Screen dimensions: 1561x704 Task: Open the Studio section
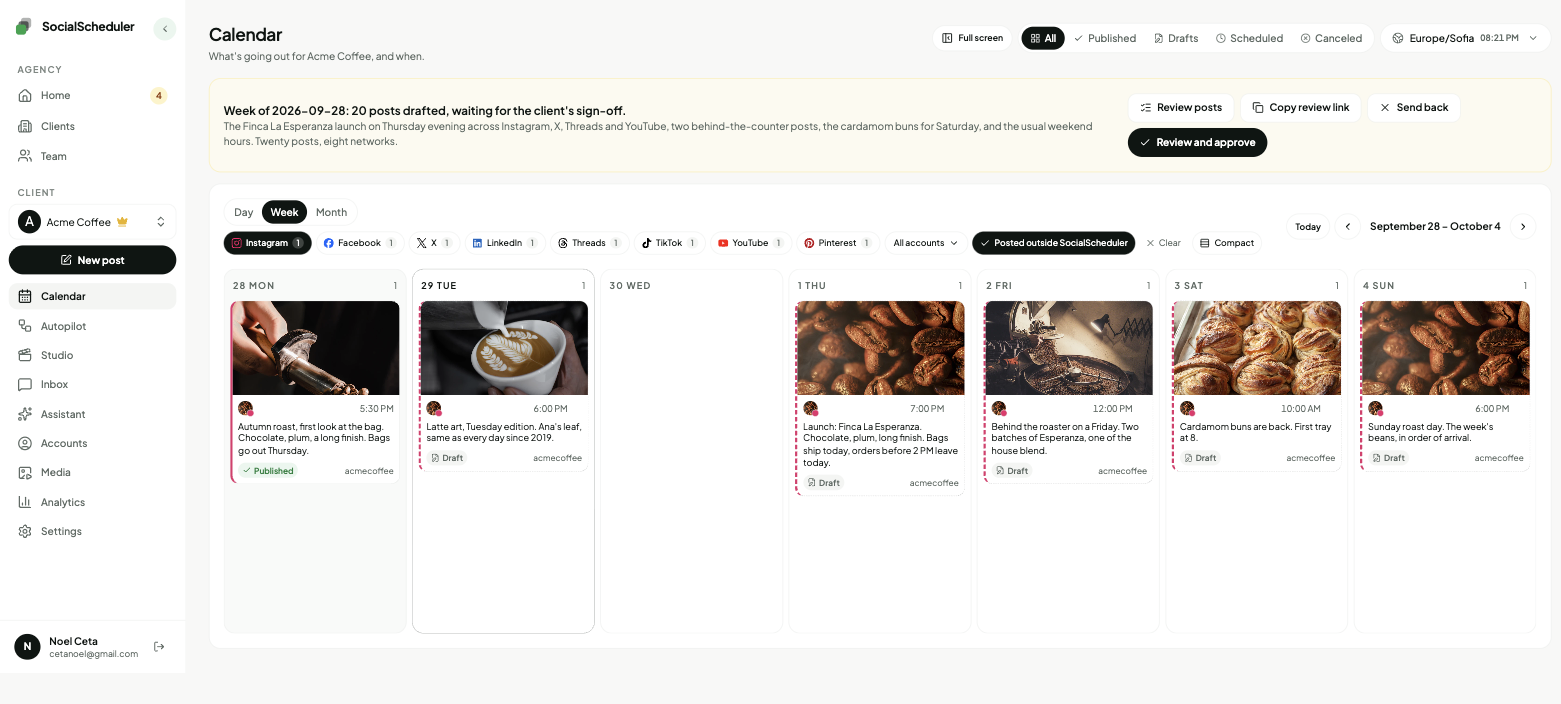(x=92, y=355)
